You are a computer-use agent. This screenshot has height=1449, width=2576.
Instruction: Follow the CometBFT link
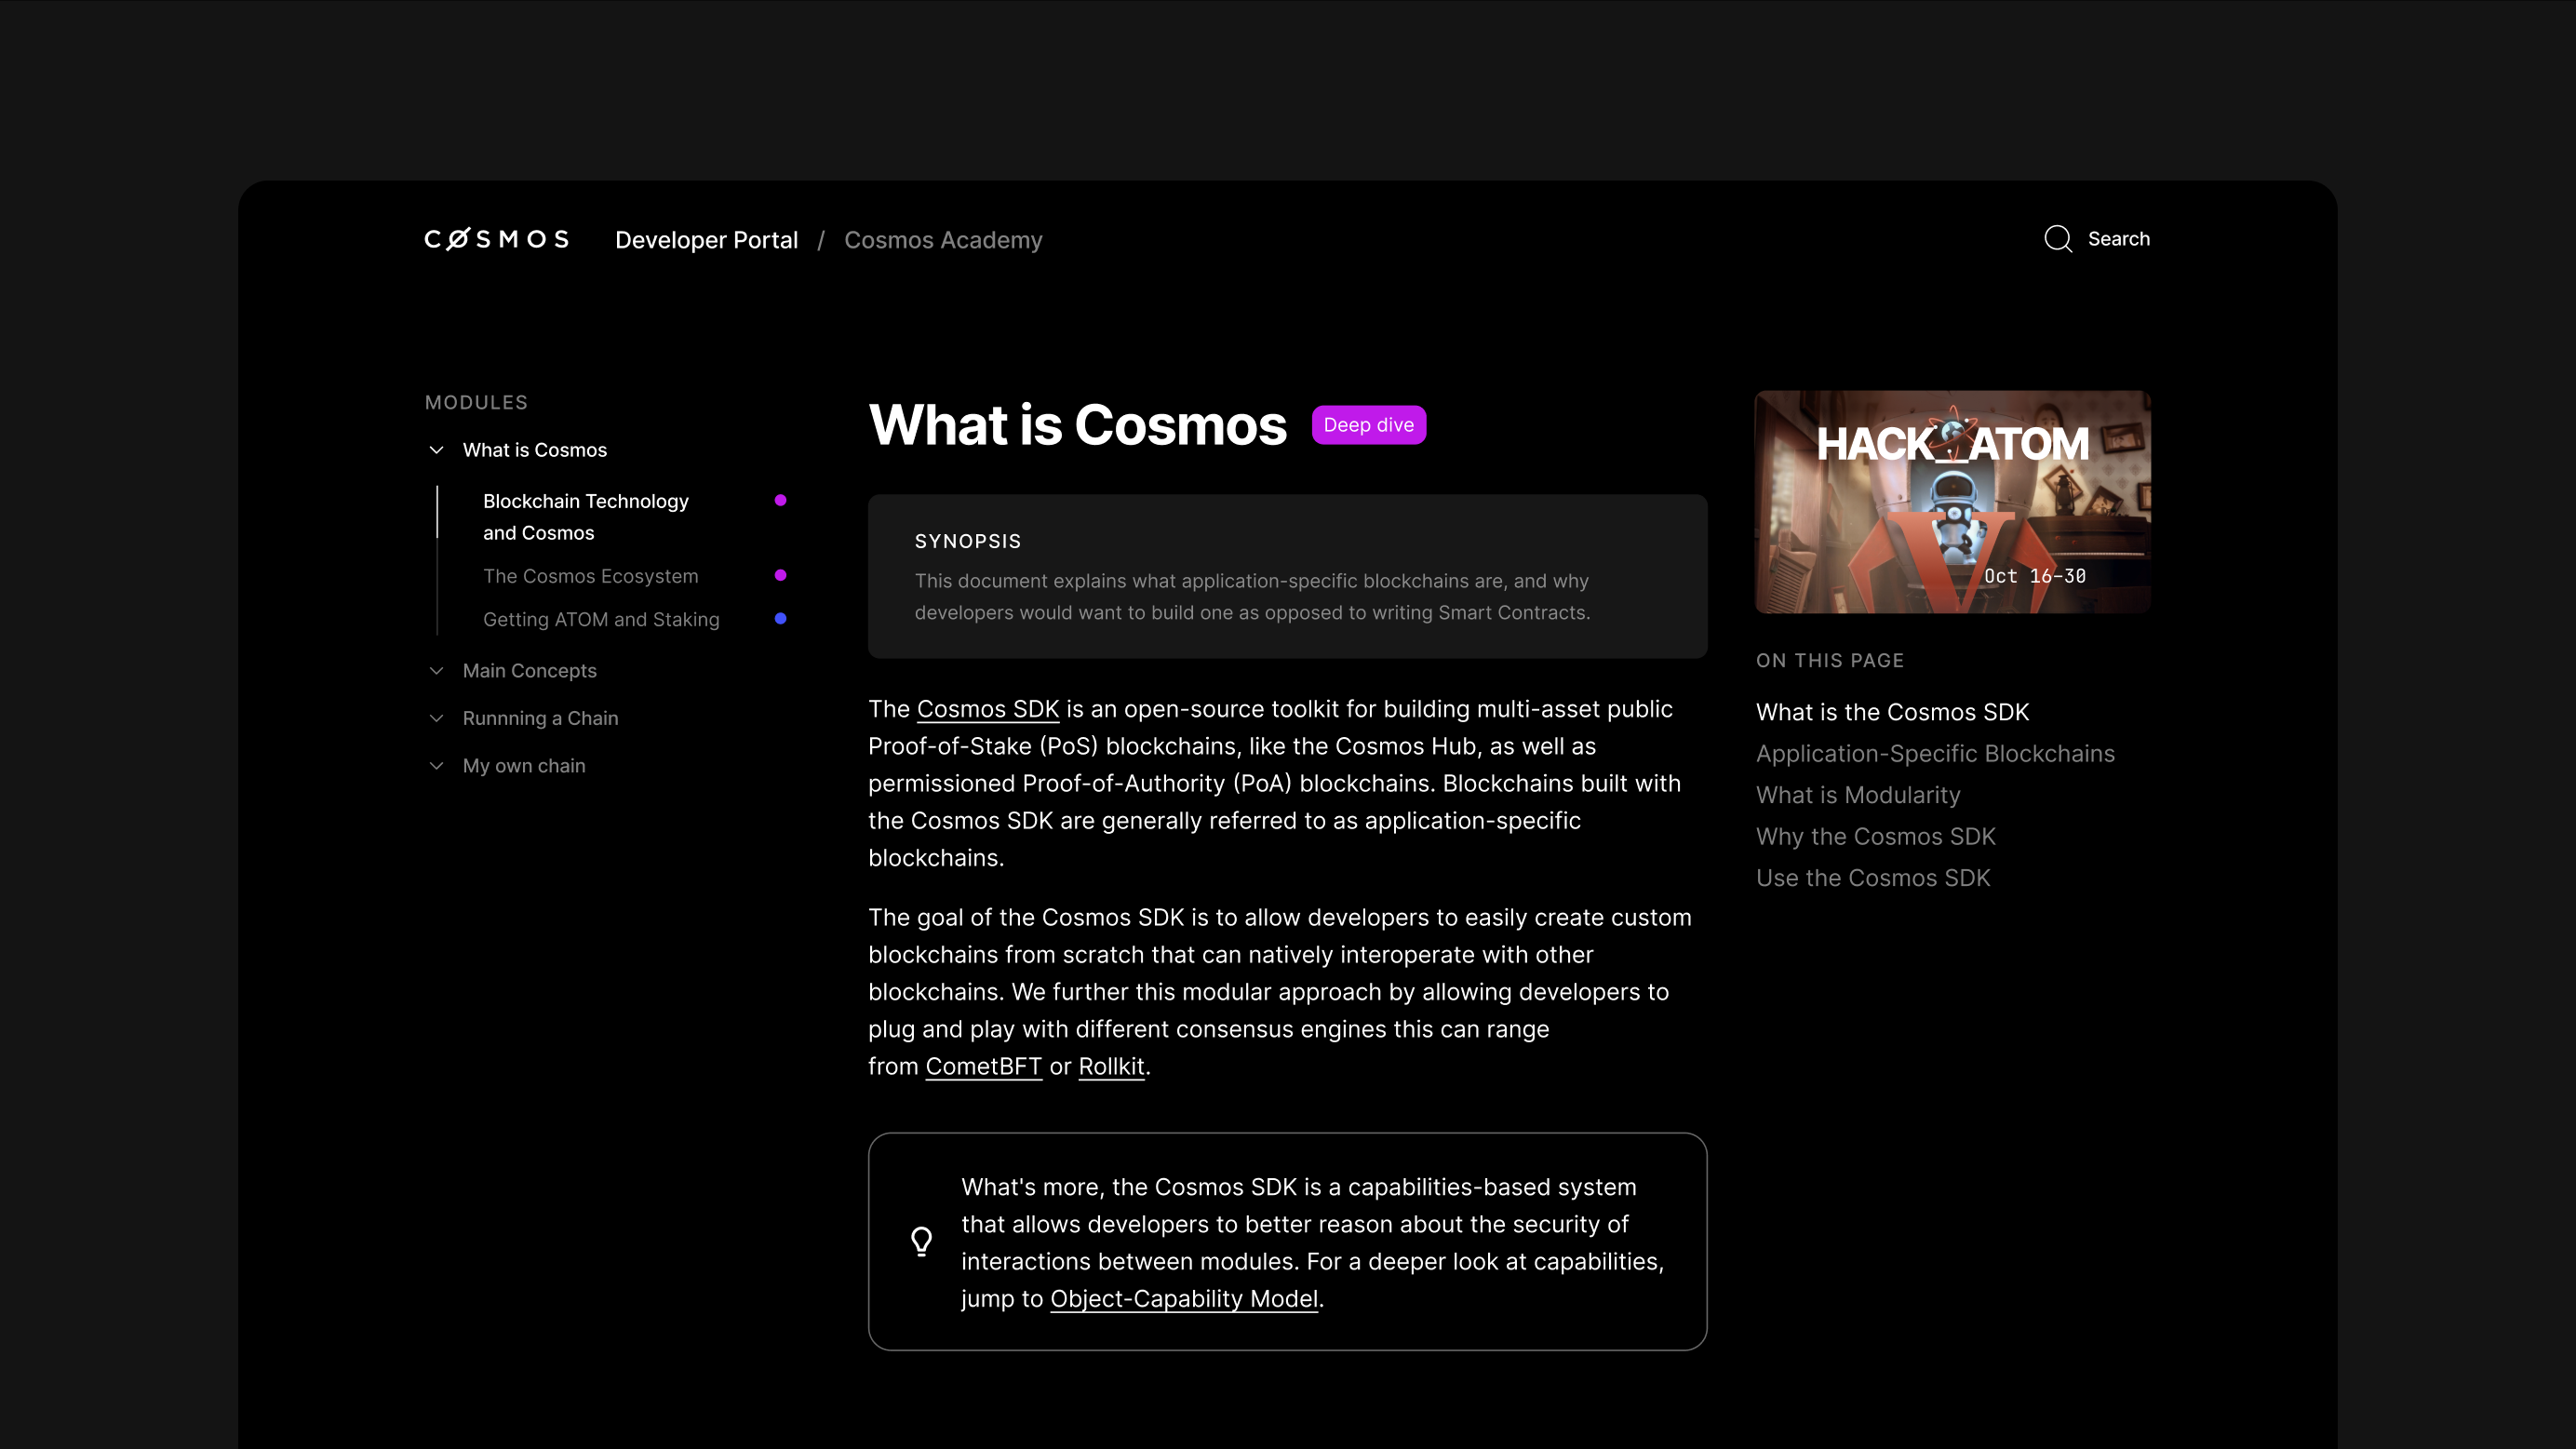point(983,1066)
